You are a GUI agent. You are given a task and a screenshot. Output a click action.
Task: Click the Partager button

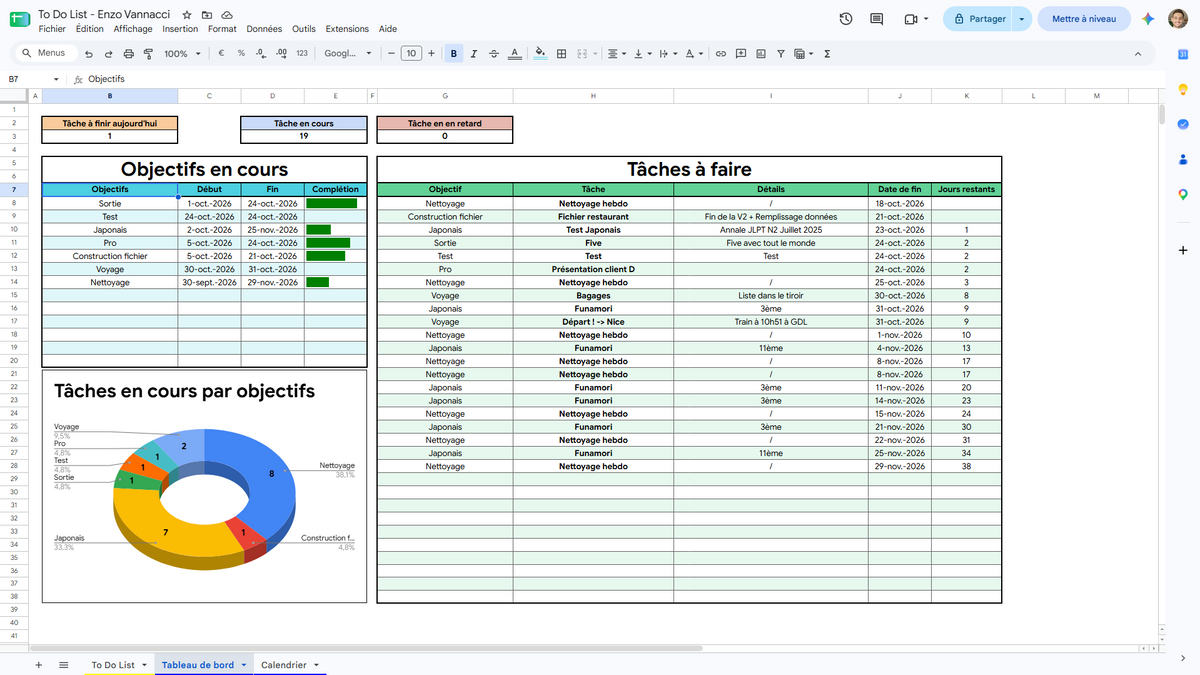click(978, 19)
